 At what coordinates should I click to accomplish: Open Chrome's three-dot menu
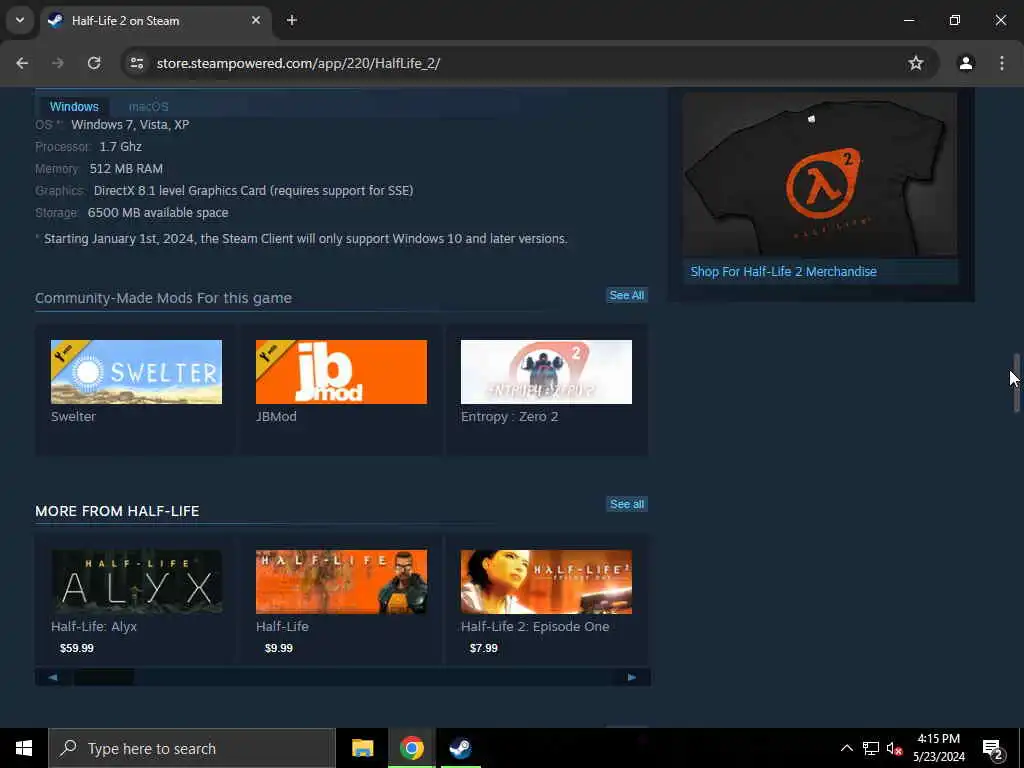pyautogui.click(x=1002, y=63)
